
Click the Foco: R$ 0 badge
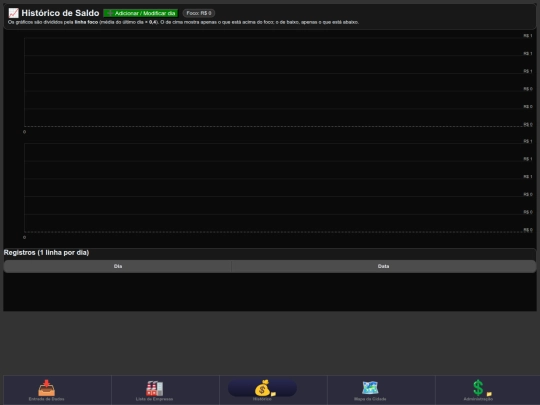pos(199,13)
